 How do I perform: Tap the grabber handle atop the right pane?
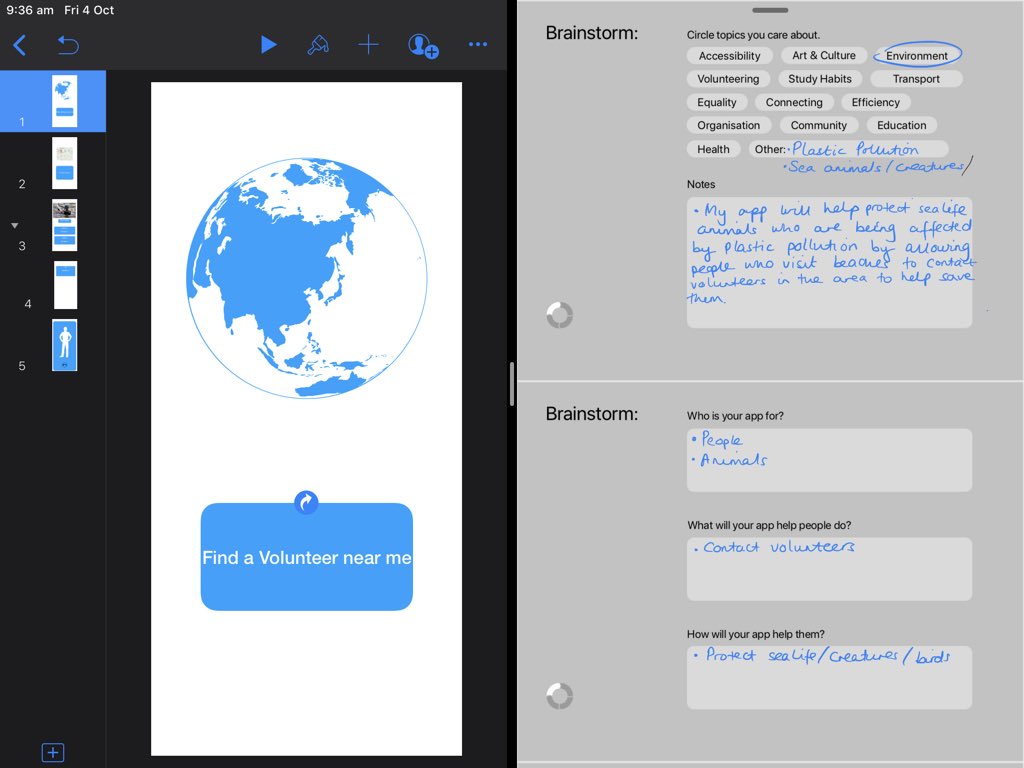pos(770,10)
